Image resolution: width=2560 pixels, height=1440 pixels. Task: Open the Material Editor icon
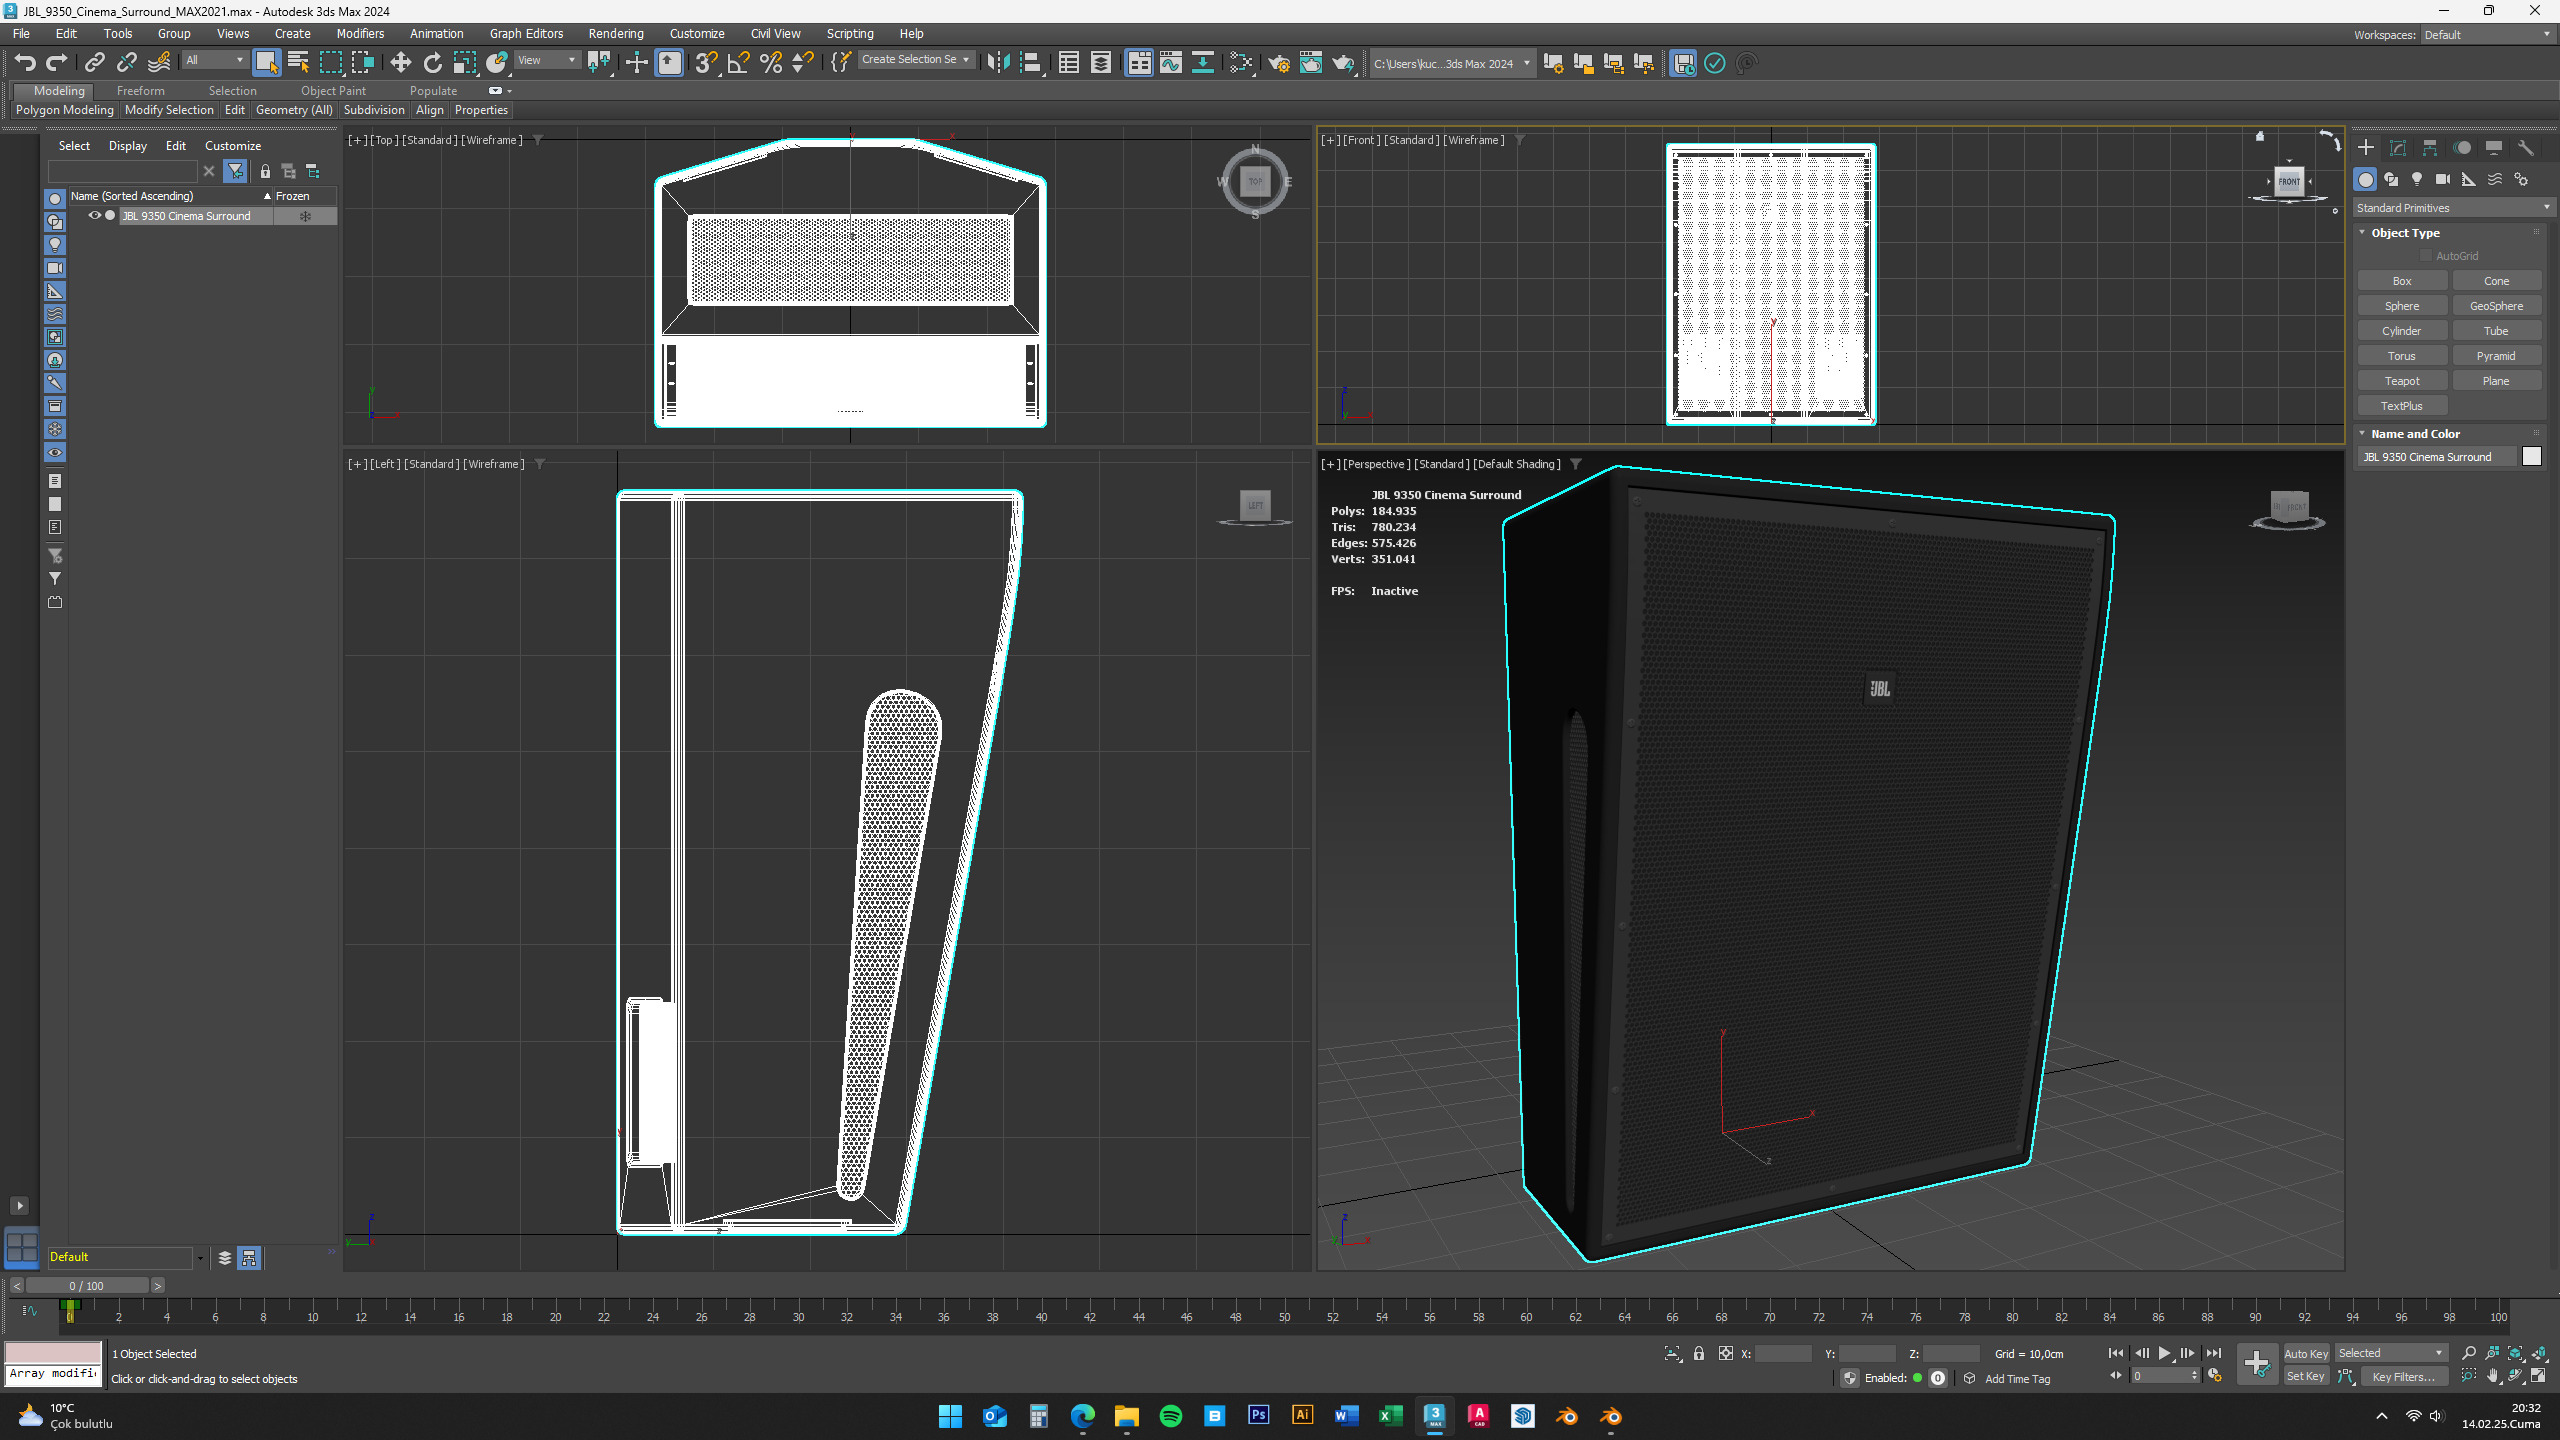pyautogui.click(x=1241, y=63)
